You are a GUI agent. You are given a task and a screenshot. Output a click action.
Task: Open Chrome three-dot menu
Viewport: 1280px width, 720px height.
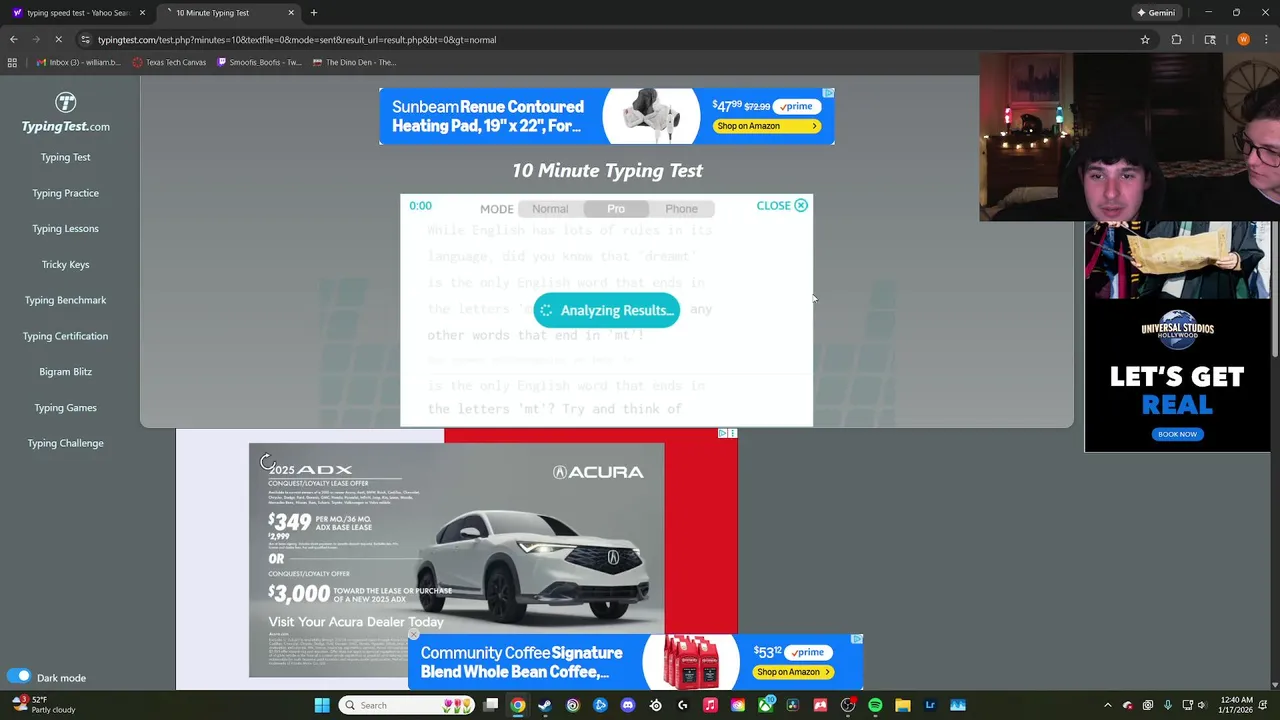point(1267,40)
